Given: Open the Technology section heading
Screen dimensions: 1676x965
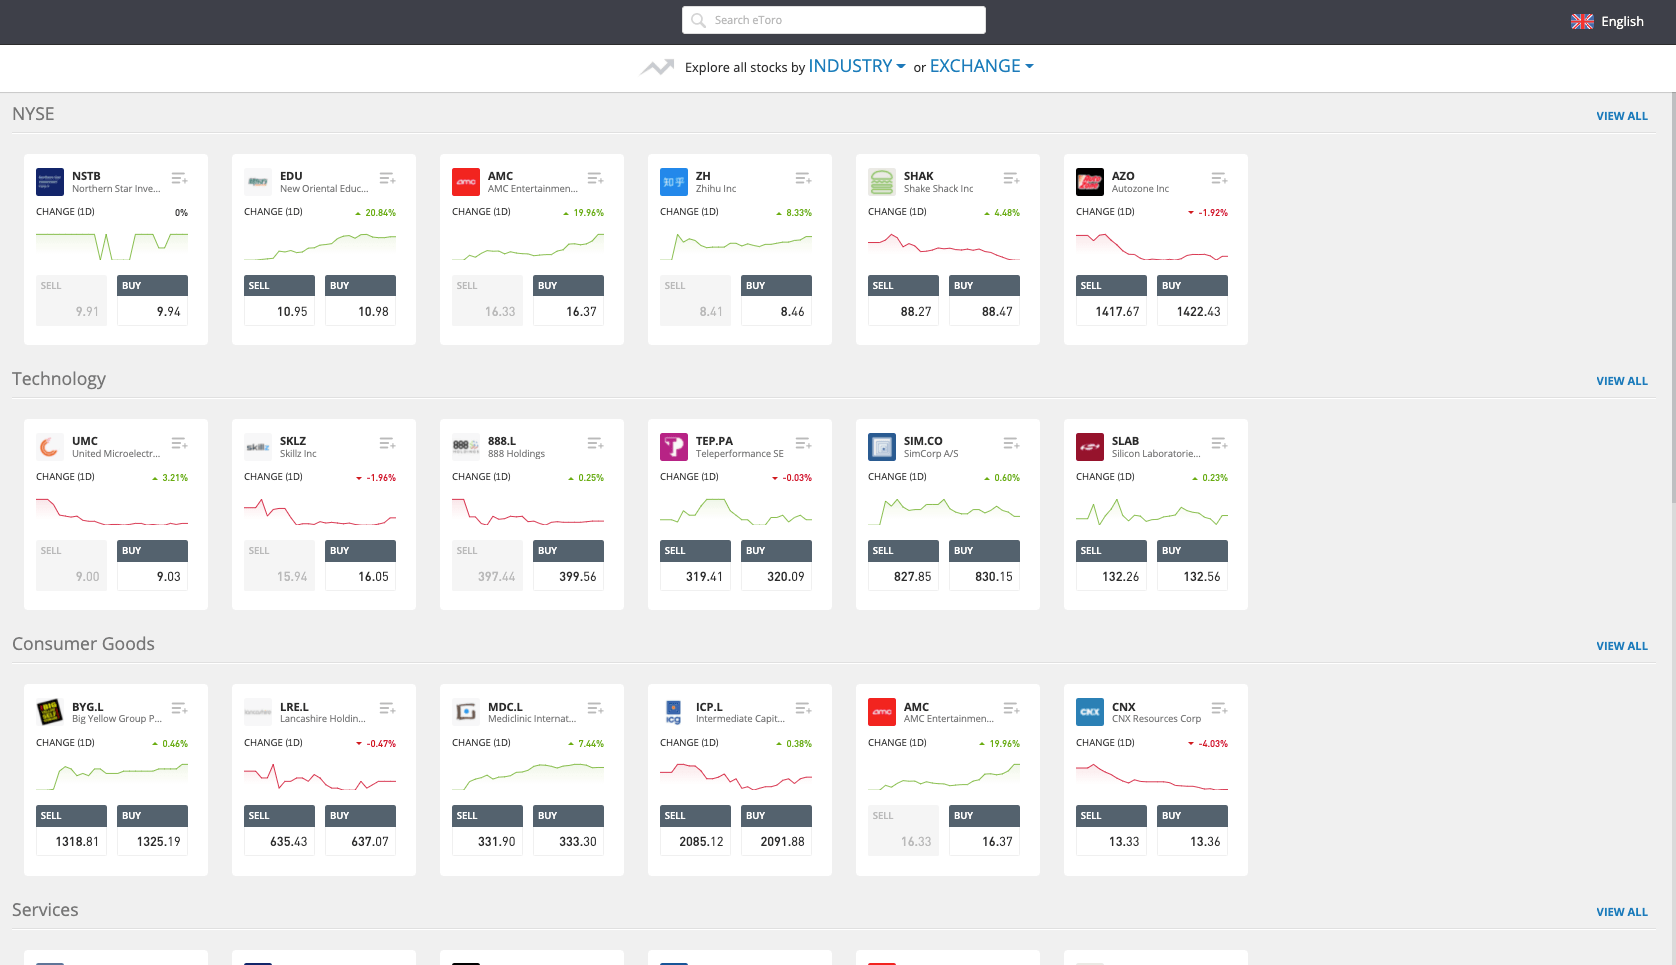Looking at the screenshot, I should (x=59, y=379).
